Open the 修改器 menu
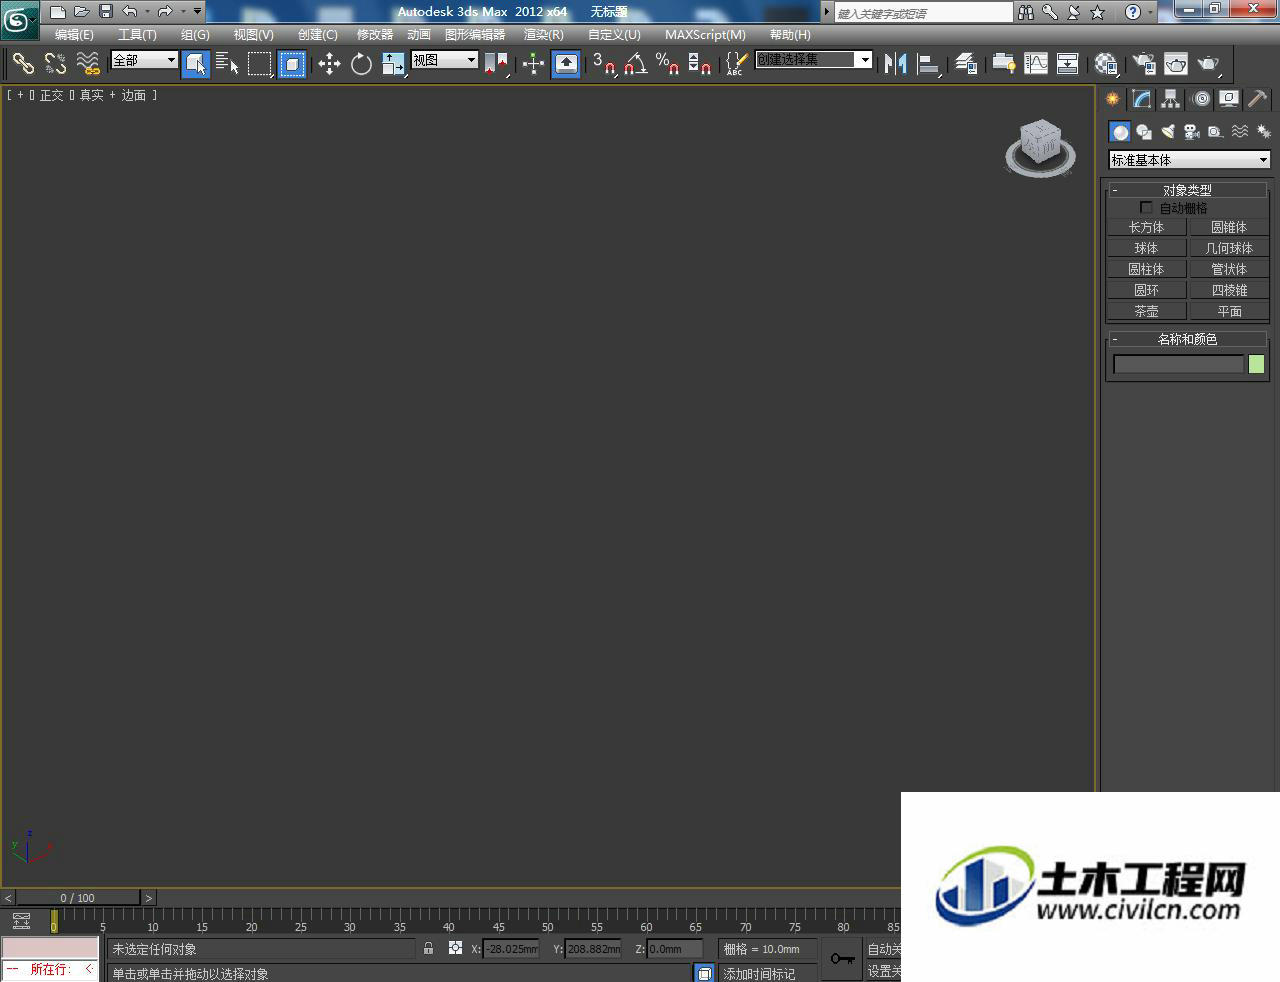Screen dimensions: 1280x982 [375, 34]
